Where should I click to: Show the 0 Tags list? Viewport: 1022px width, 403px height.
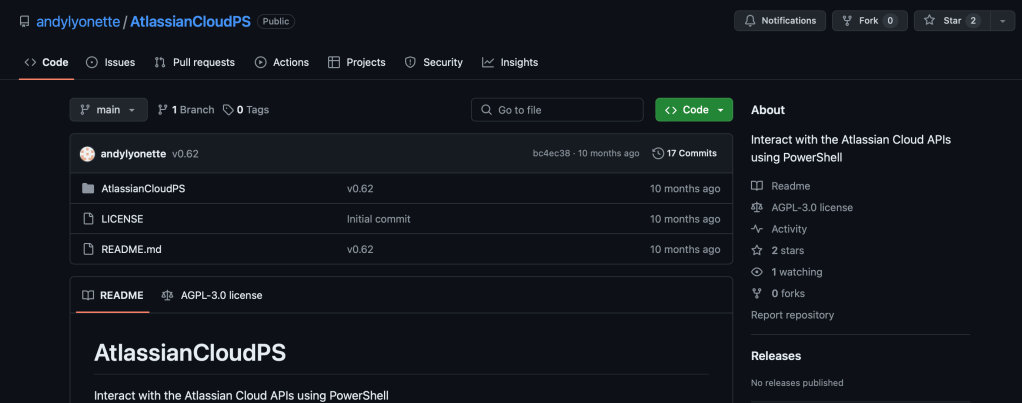coord(246,110)
